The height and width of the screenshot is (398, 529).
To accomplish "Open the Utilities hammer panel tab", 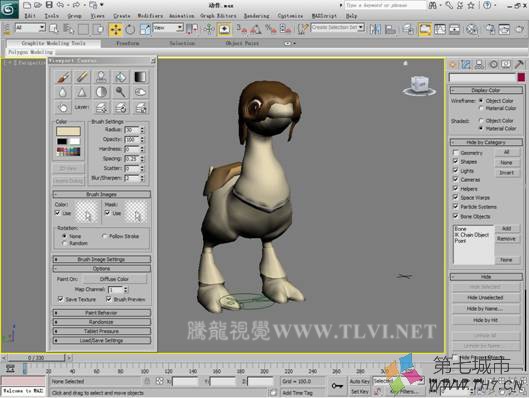I will [519, 64].
